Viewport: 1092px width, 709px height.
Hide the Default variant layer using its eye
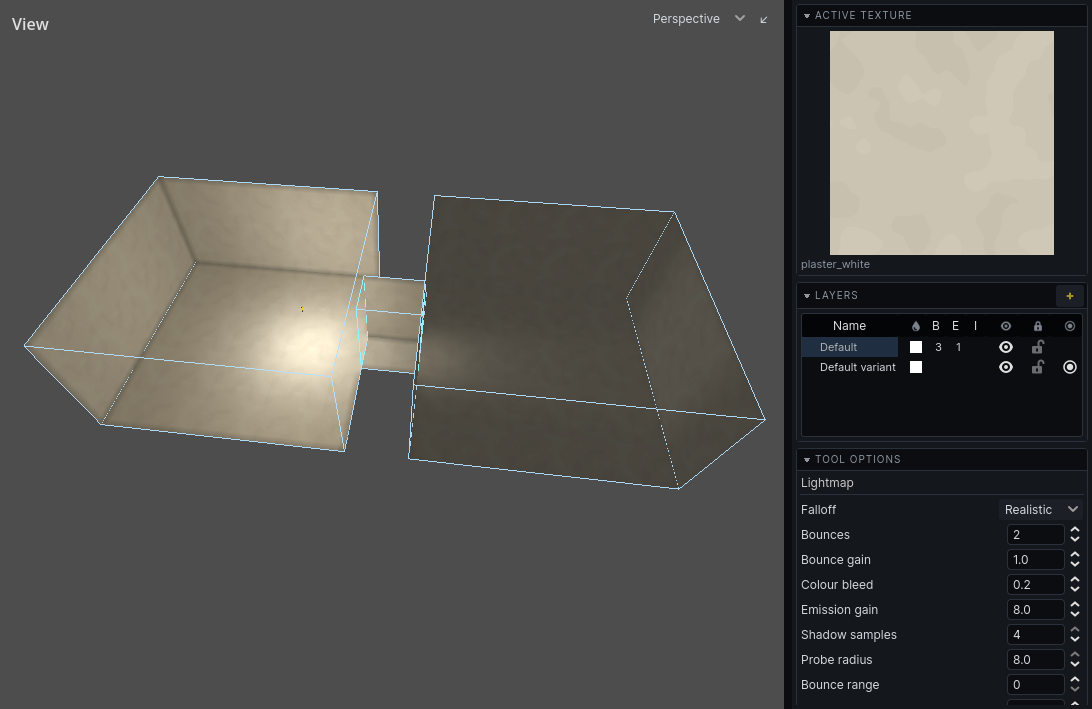(1006, 367)
